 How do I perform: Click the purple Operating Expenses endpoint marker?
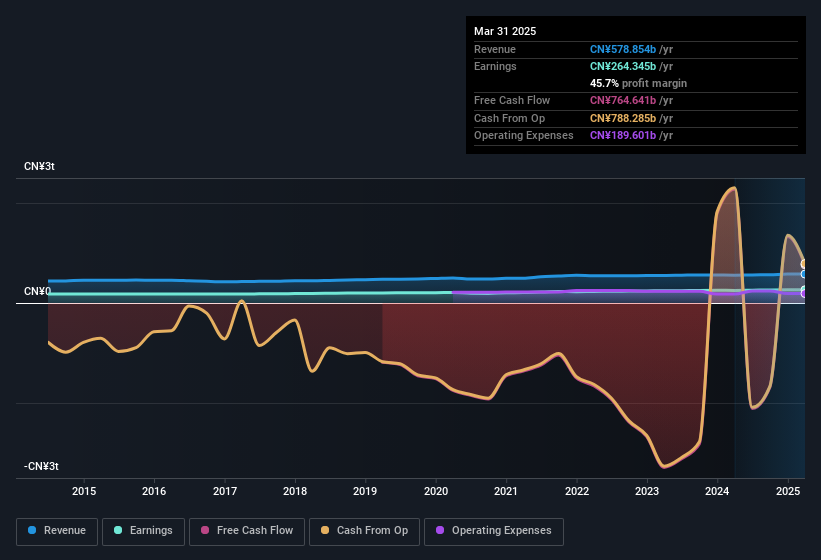[x=804, y=294]
